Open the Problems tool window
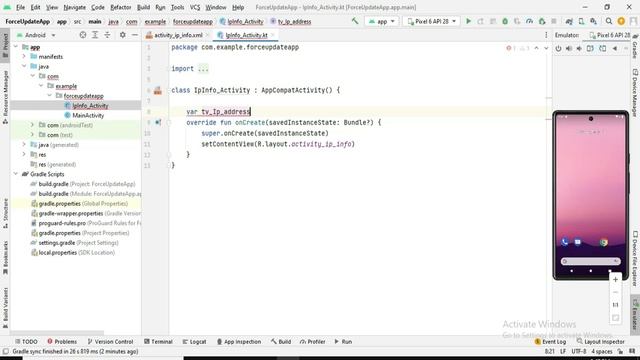This screenshot has width=640, height=360. pyautogui.click(x=62, y=342)
